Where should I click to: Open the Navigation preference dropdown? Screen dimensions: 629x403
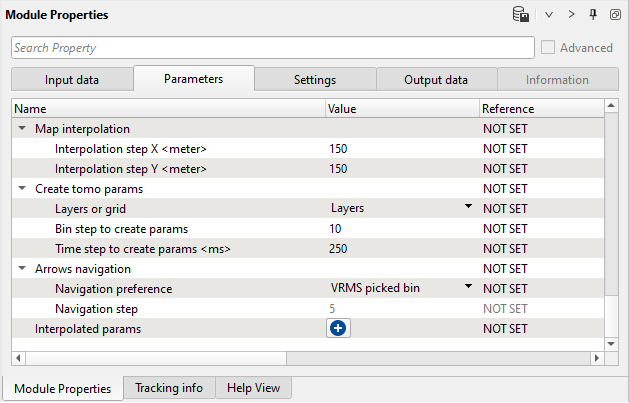(467, 288)
